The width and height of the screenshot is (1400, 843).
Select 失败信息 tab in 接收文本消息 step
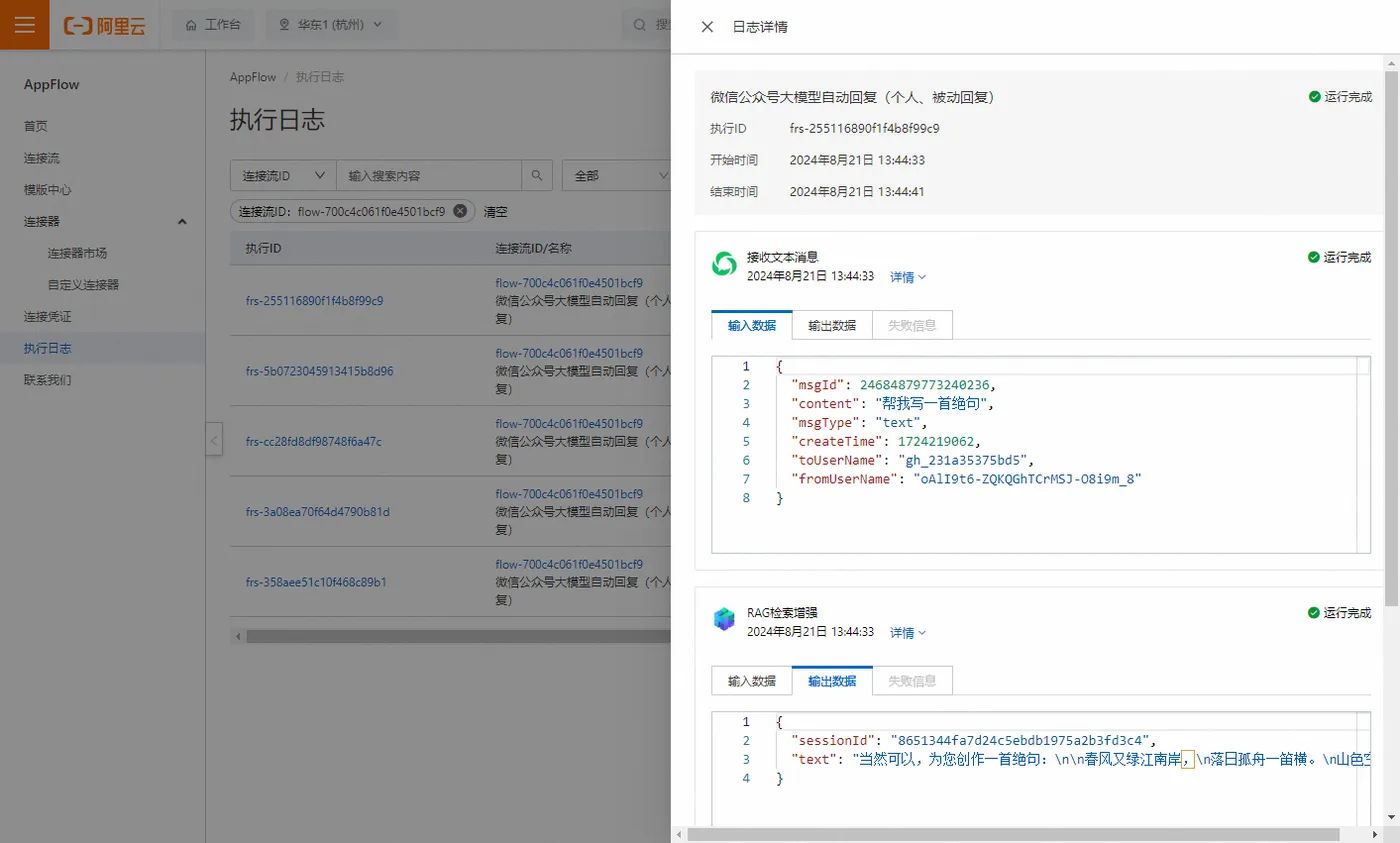click(912, 325)
